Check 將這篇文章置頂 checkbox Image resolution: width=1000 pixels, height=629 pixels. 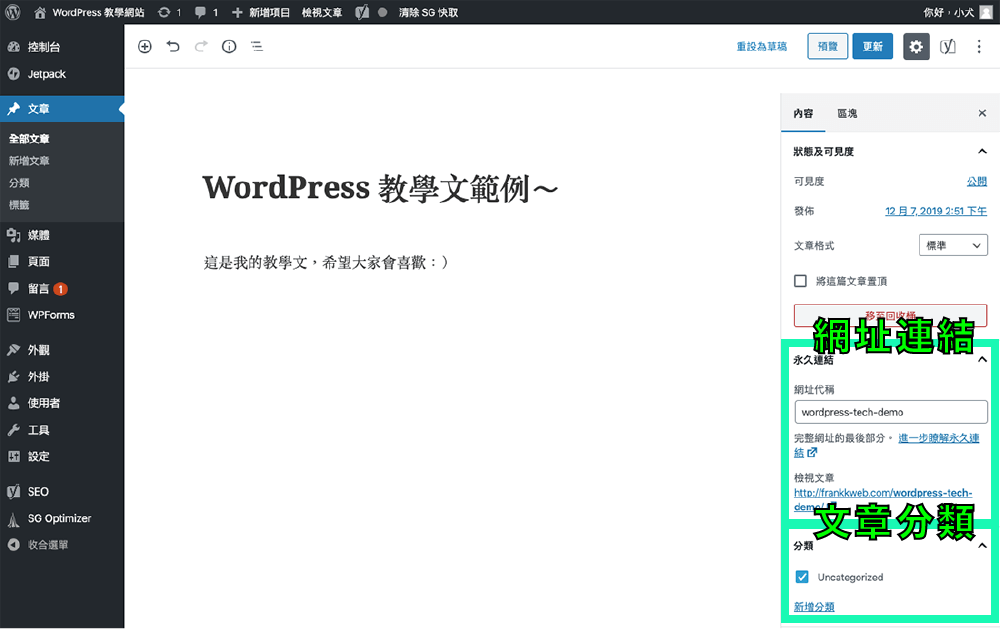pos(800,281)
